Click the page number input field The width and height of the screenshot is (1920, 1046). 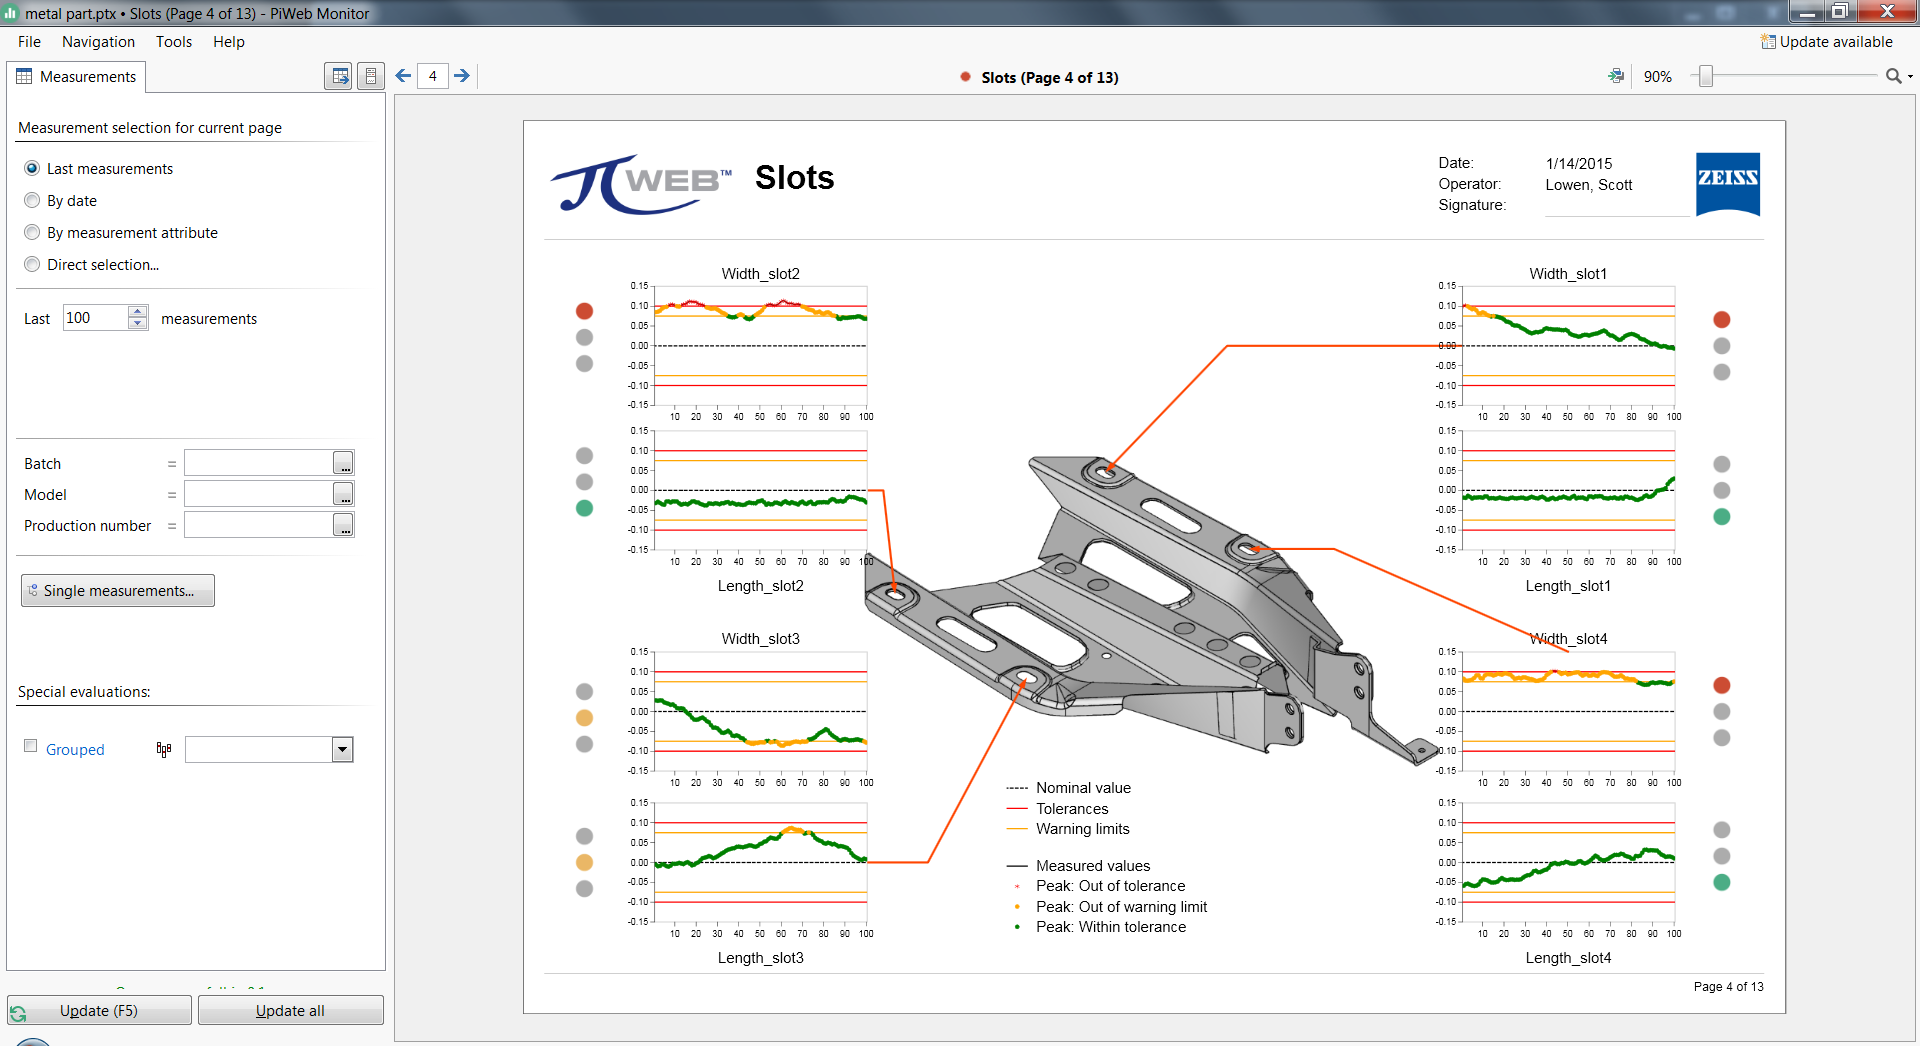click(433, 75)
